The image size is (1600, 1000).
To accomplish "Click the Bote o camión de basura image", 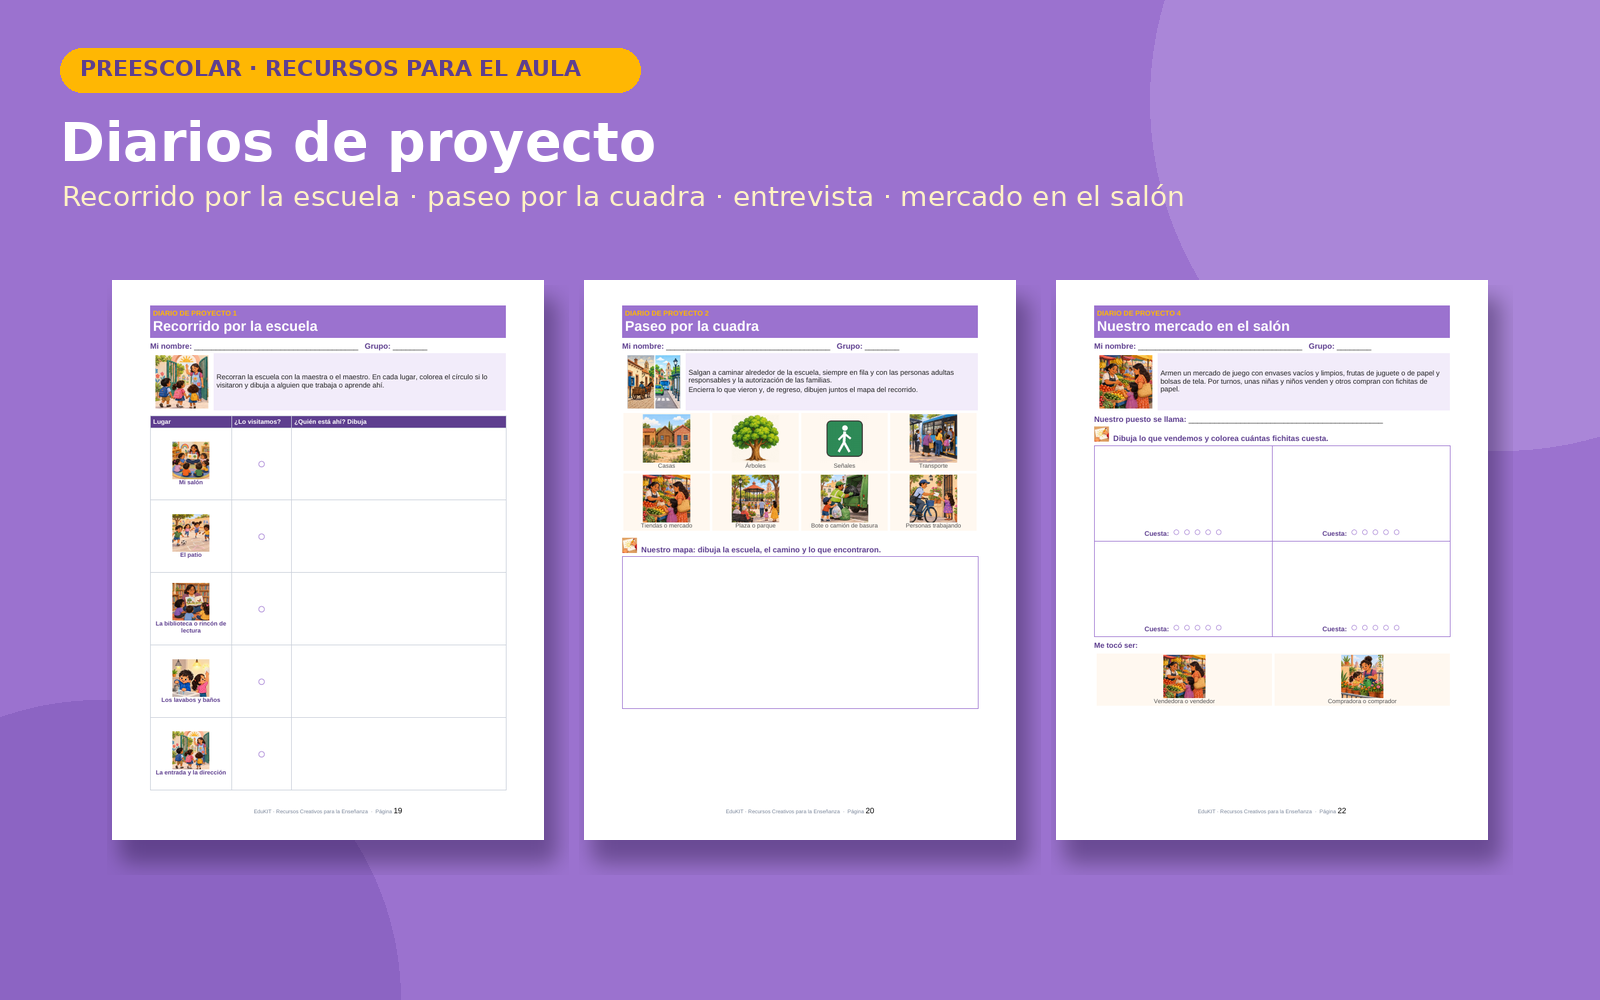I will [x=844, y=498].
